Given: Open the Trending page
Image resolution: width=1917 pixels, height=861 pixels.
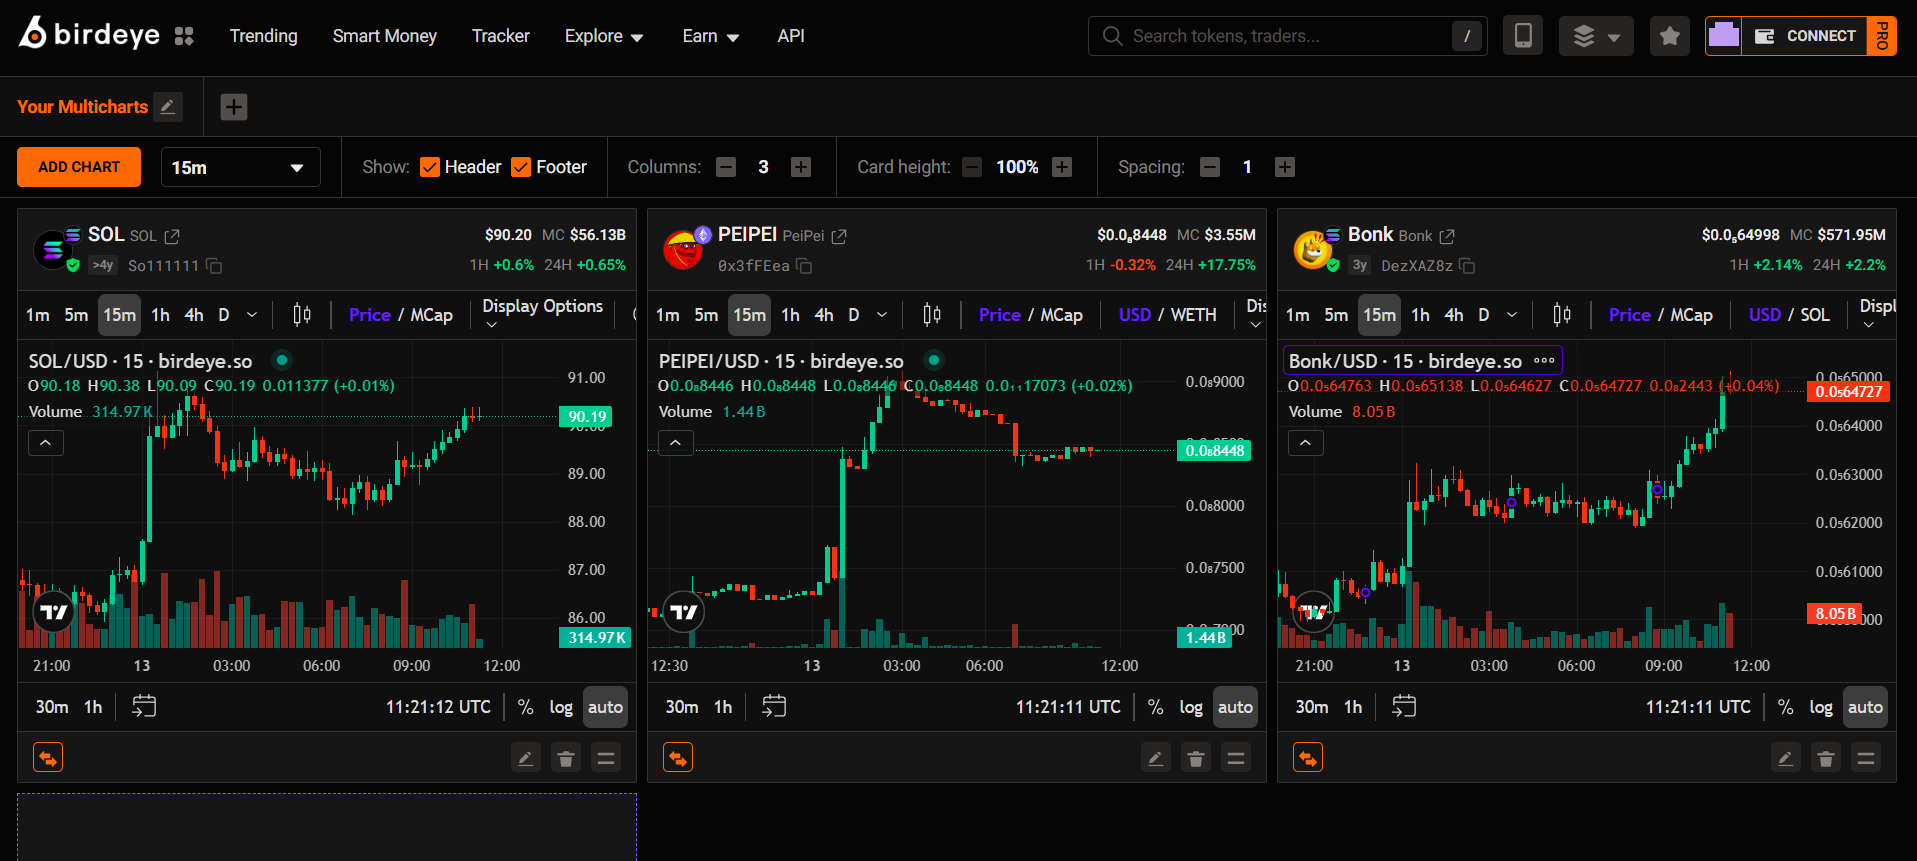Looking at the screenshot, I should tap(264, 36).
